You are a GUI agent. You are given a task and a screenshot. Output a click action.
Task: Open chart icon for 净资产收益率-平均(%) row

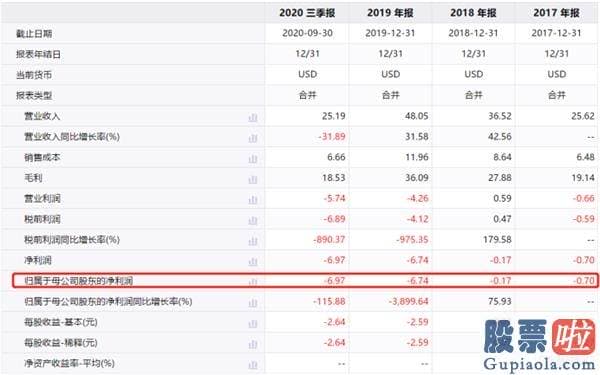(253, 365)
